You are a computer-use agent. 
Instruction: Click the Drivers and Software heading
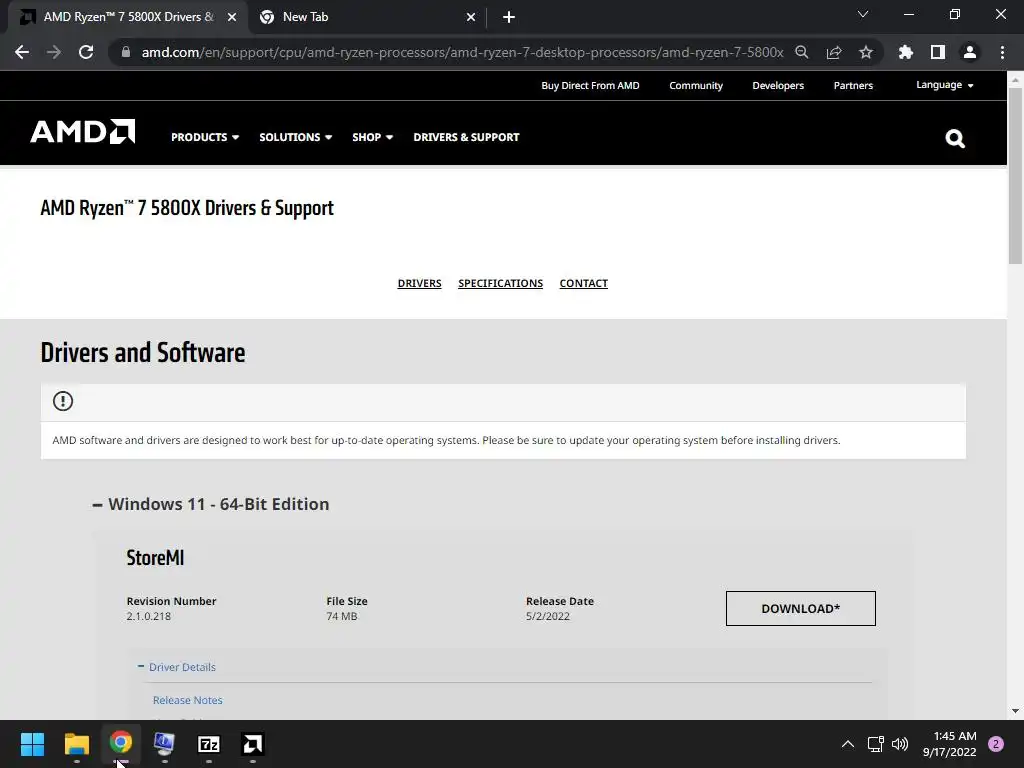[143, 353]
